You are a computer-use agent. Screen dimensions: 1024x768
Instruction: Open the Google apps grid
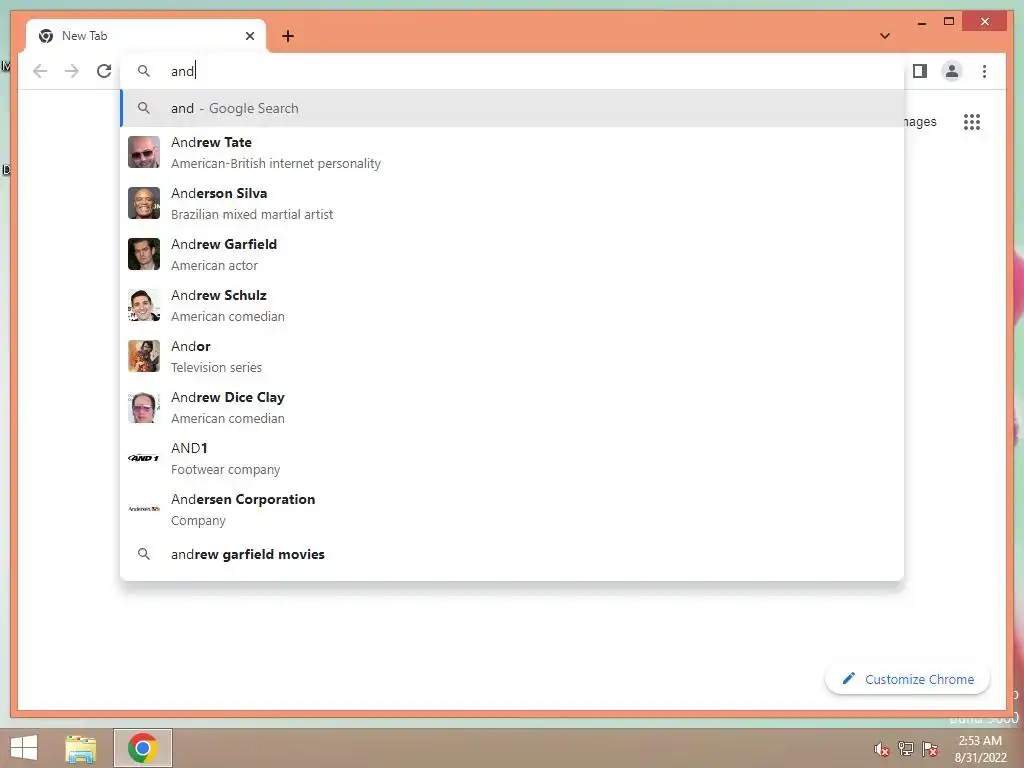pyautogui.click(x=972, y=121)
